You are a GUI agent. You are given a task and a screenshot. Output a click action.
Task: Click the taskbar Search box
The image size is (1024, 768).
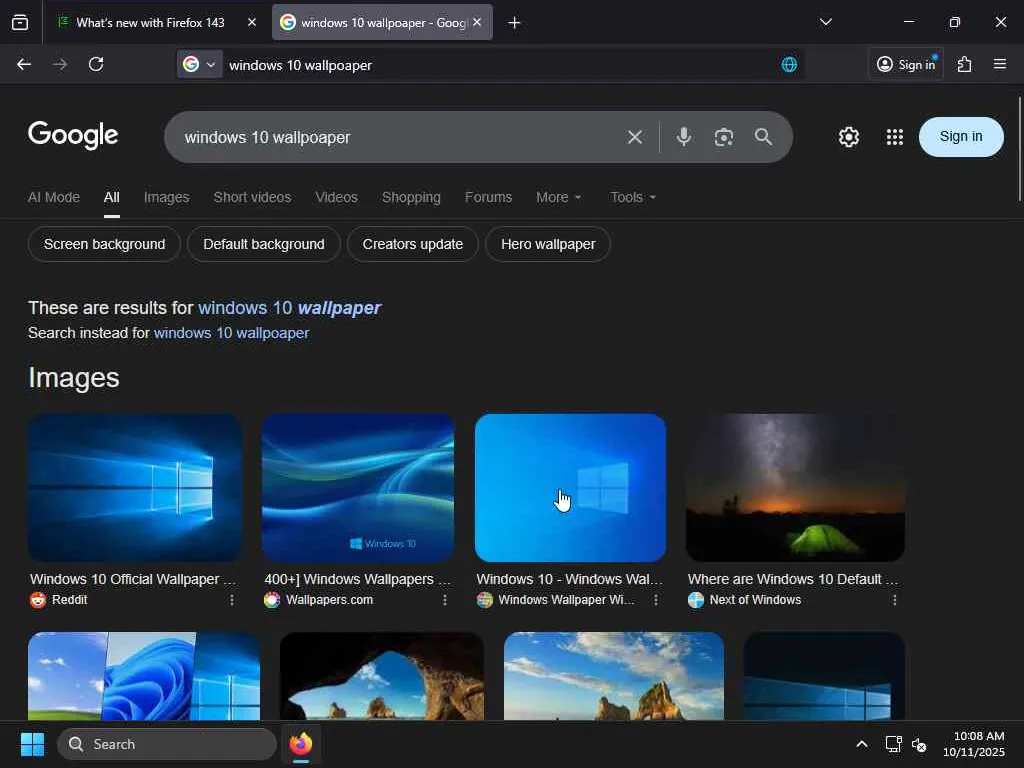167,744
